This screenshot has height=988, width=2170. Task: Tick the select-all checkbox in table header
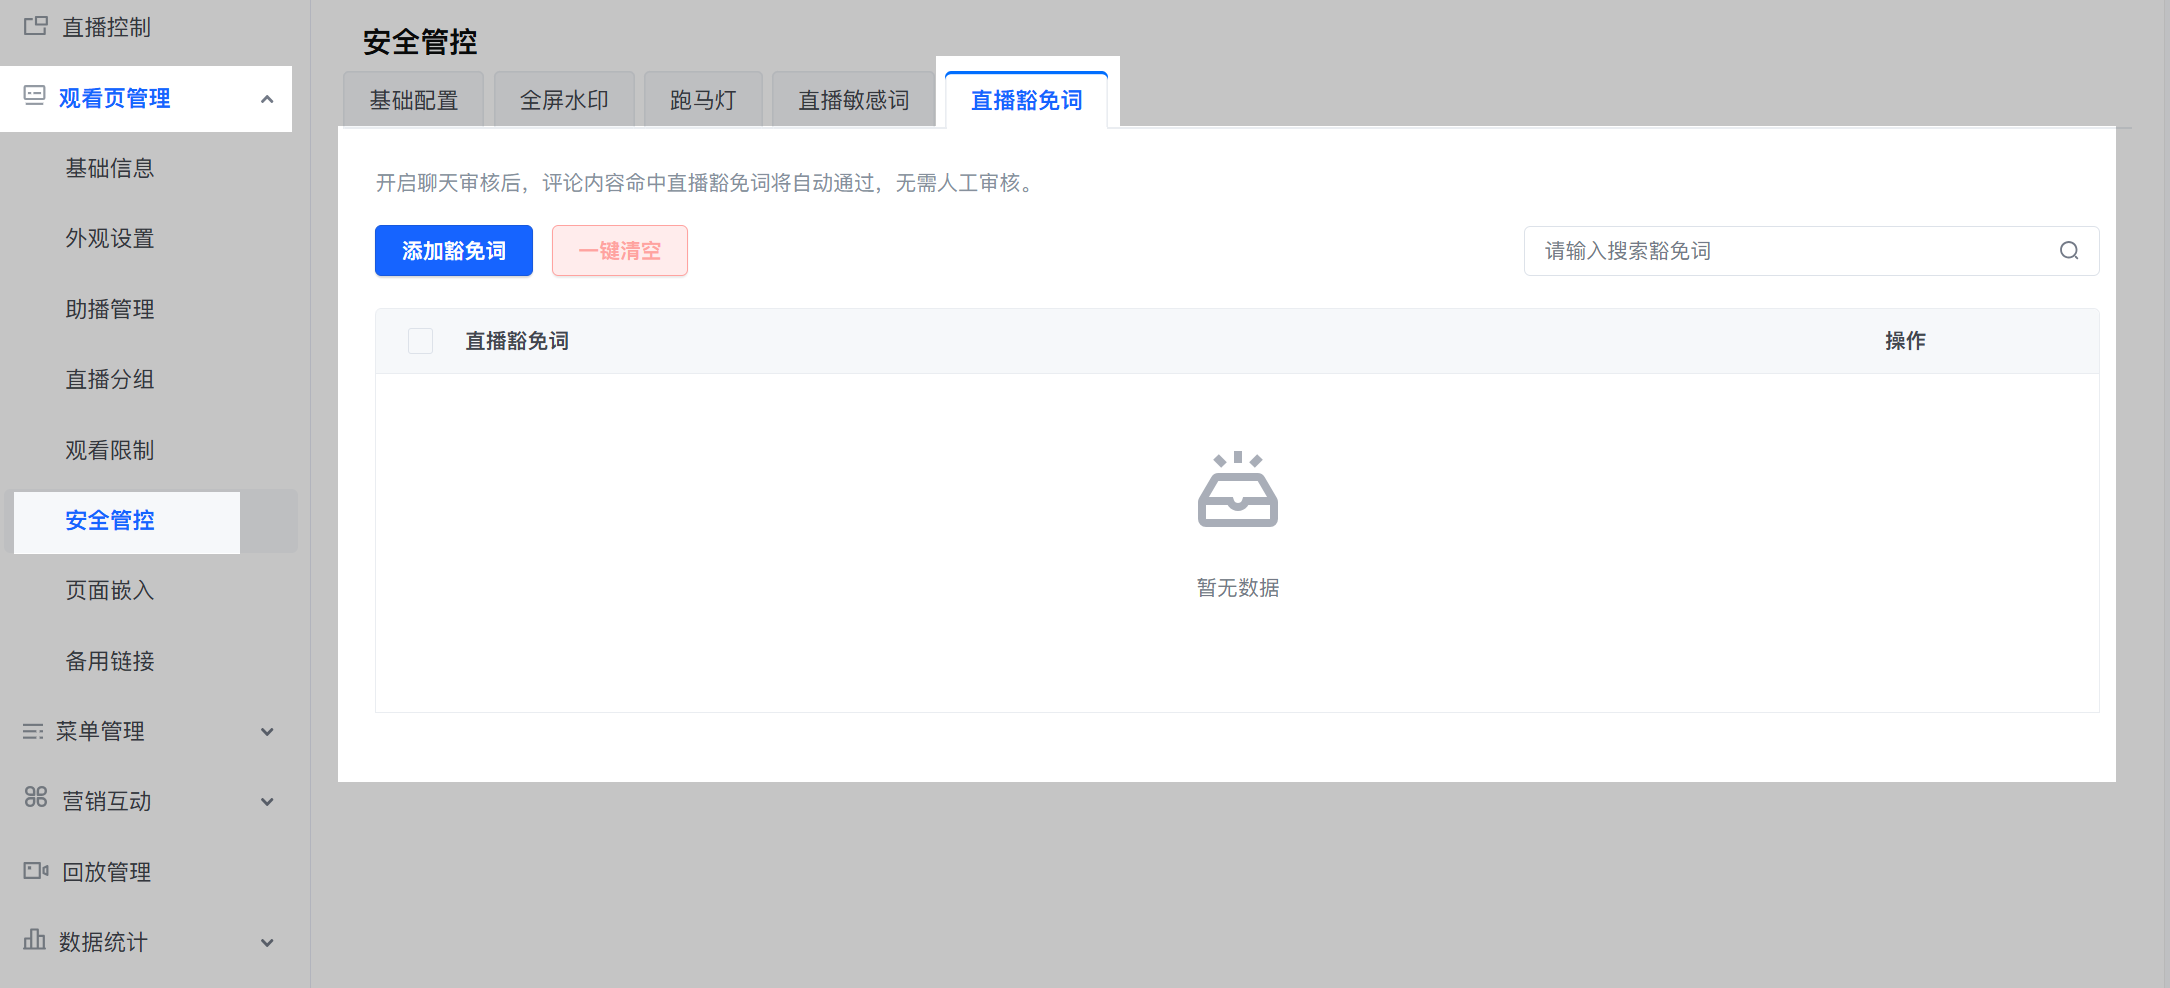(421, 341)
